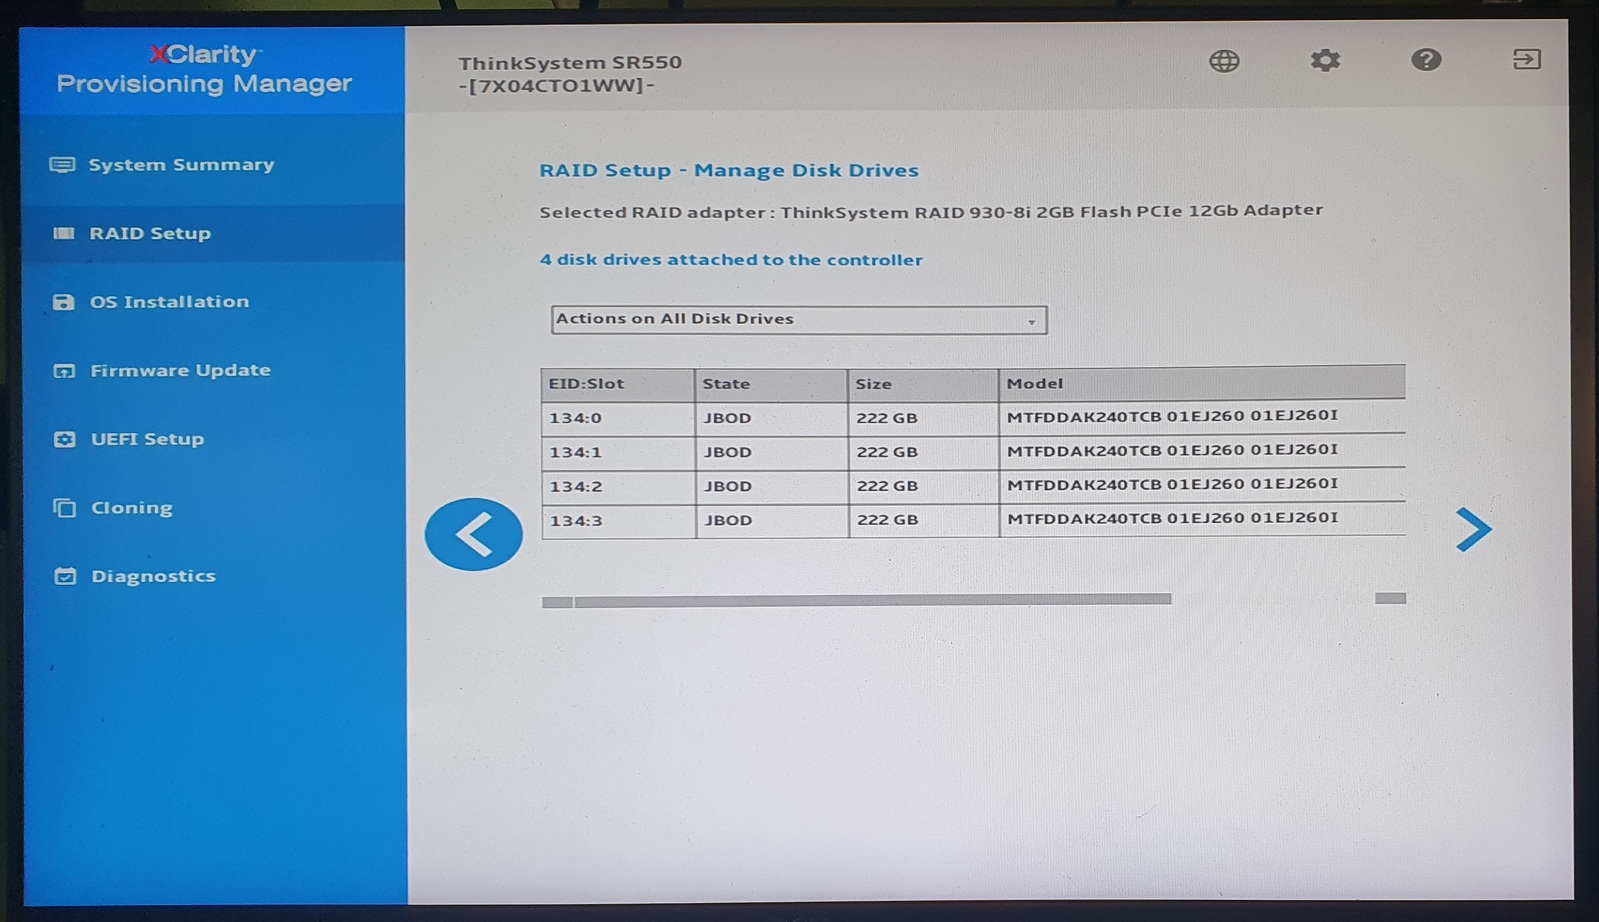Viewport: 1599px width, 922px height.
Task: Go back with the round left arrow
Action: pyautogui.click(x=473, y=534)
